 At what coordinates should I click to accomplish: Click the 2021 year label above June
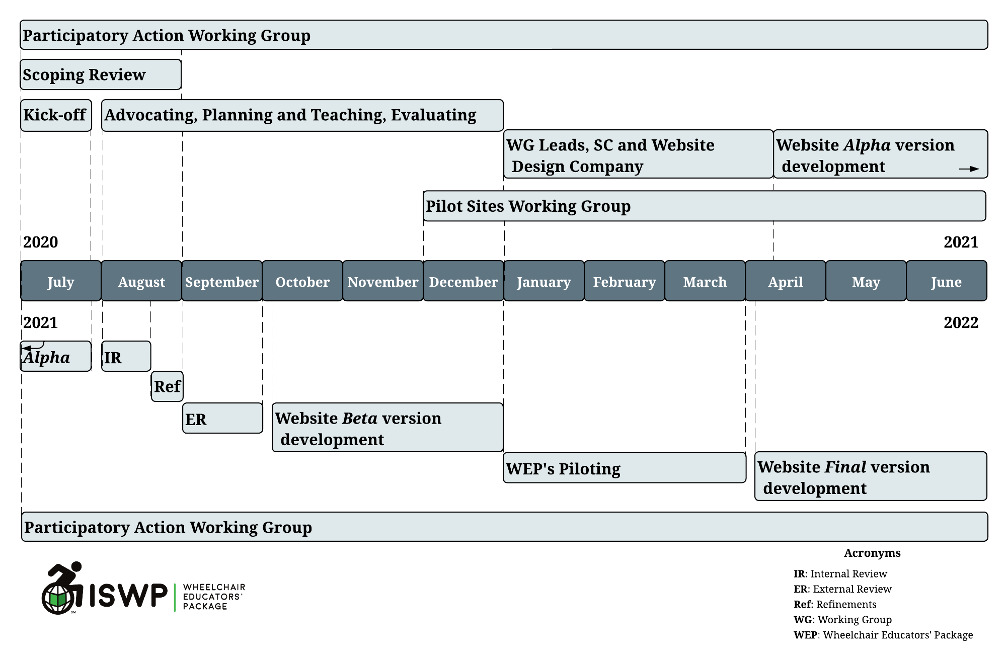(x=961, y=242)
